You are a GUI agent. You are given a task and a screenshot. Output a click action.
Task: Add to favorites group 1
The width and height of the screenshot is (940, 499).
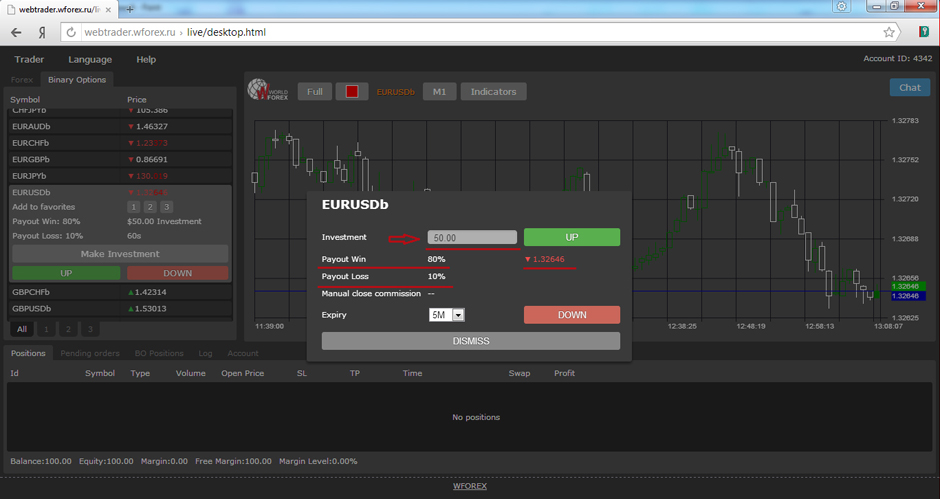[134, 207]
